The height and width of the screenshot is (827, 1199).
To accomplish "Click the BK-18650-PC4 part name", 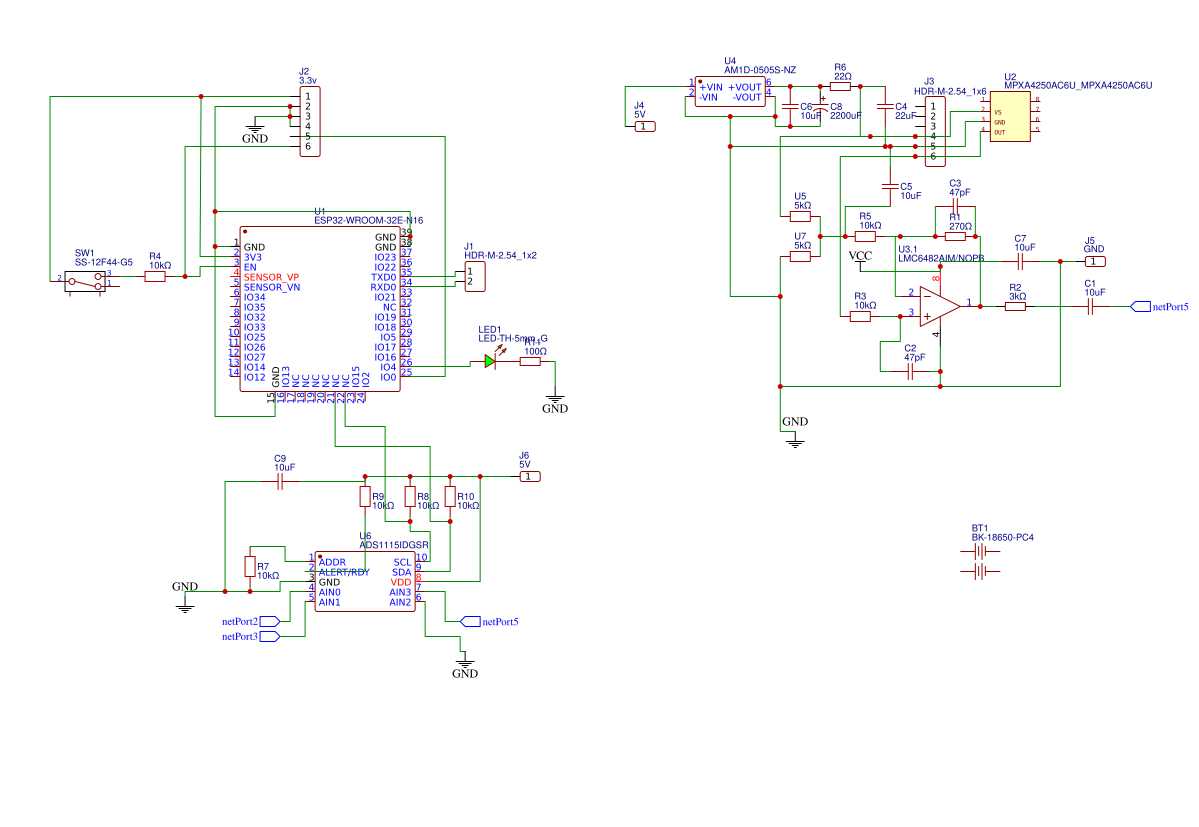I will (x=1002, y=537).
